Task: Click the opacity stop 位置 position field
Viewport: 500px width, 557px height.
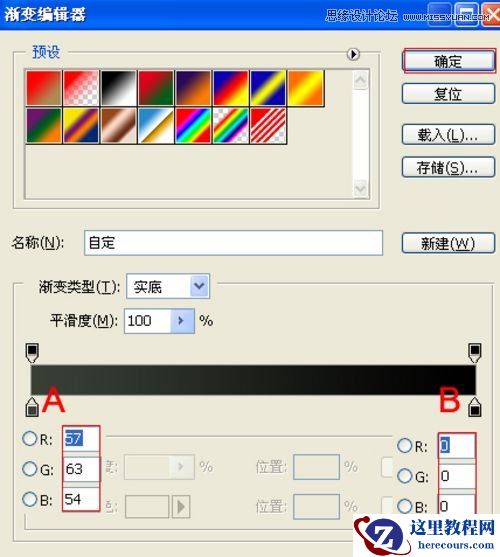Action: pyautogui.click(x=316, y=466)
